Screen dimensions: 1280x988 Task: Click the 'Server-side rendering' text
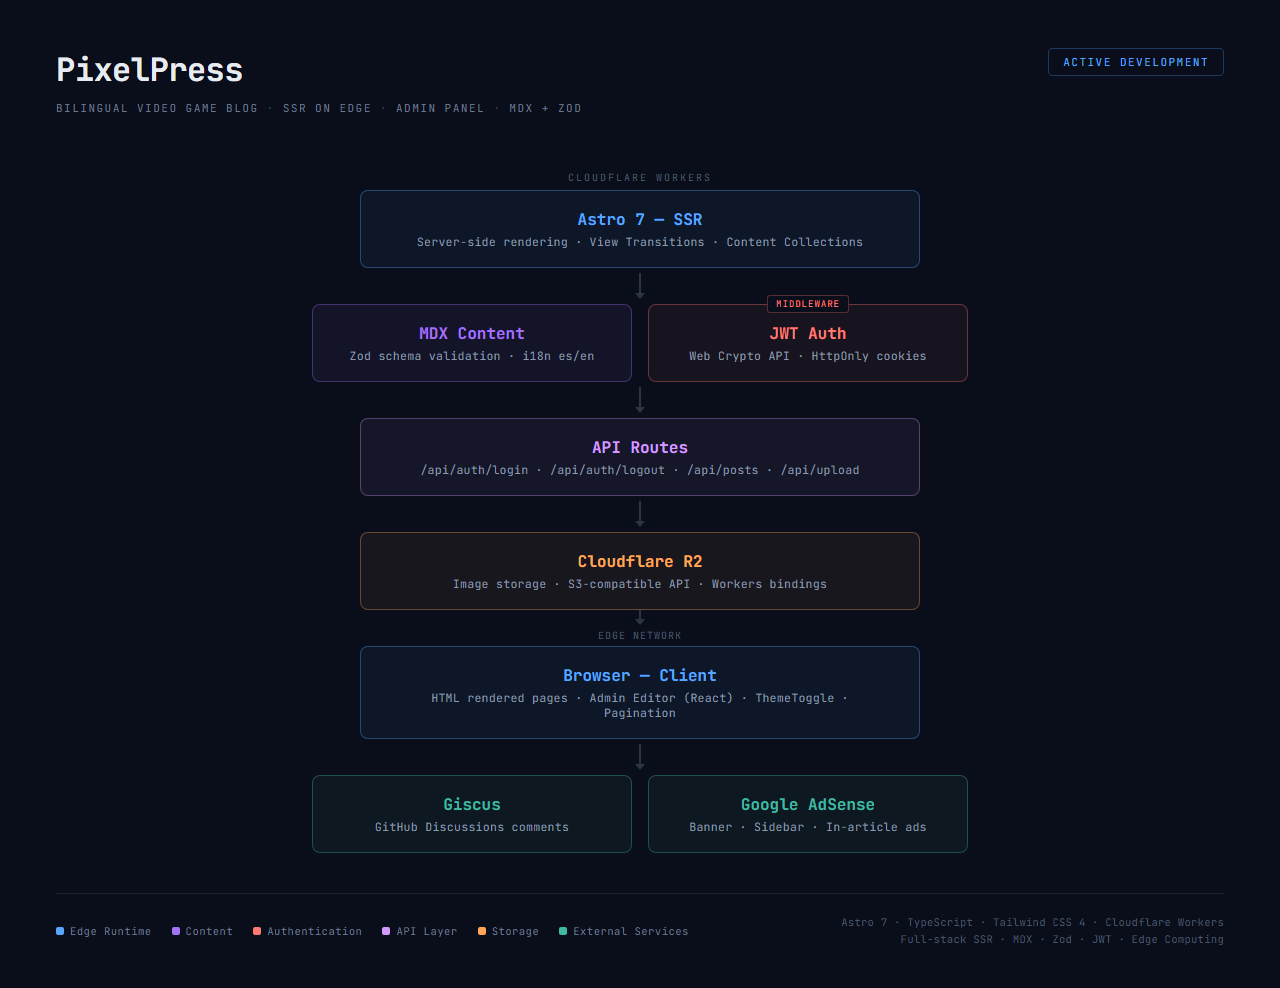tap(492, 242)
